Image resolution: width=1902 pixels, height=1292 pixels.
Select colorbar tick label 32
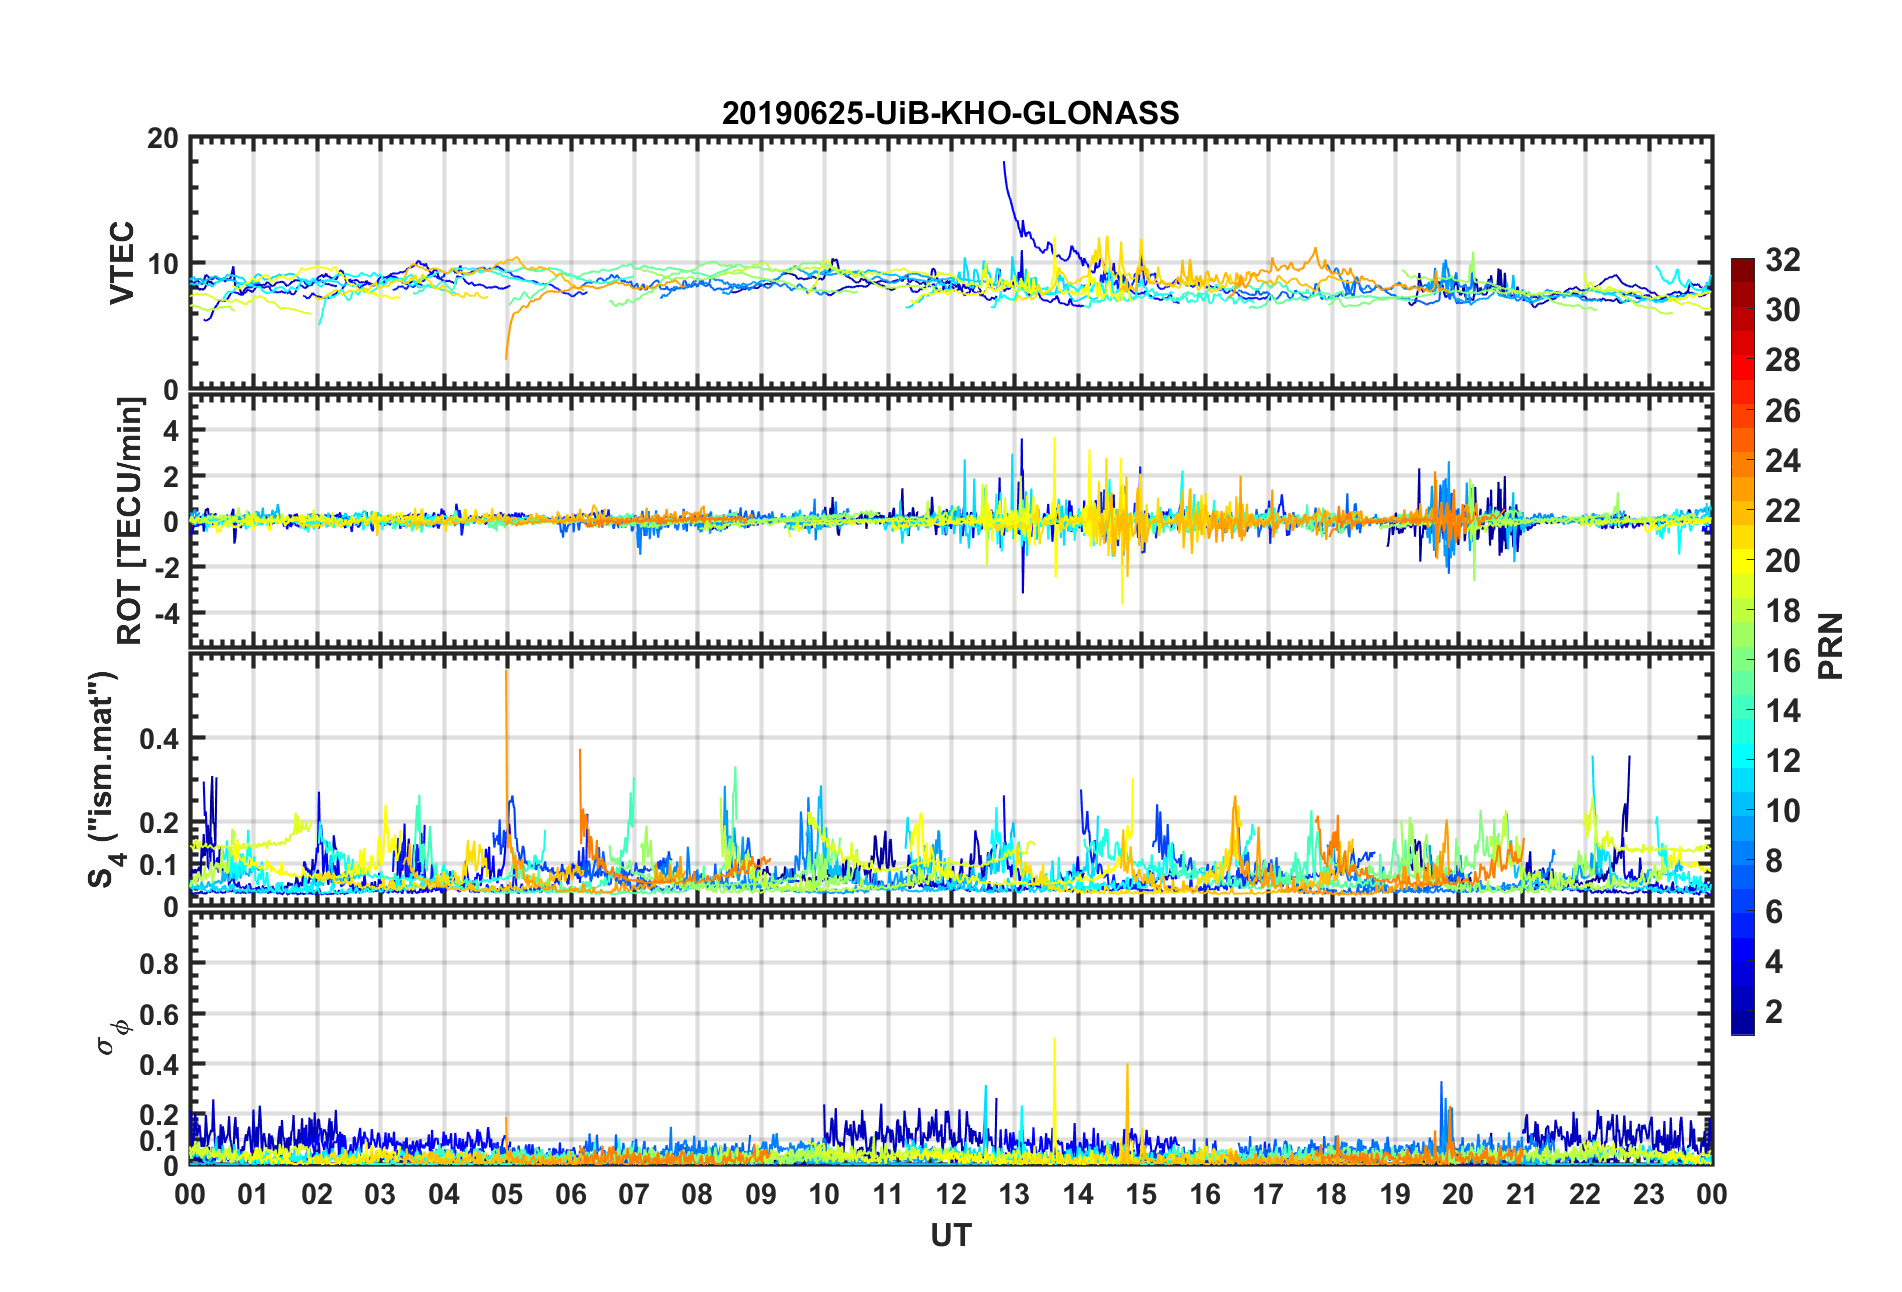[1782, 260]
